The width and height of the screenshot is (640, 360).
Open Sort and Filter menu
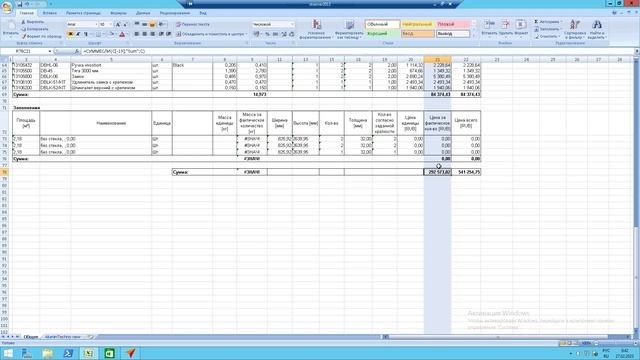(575, 29)
